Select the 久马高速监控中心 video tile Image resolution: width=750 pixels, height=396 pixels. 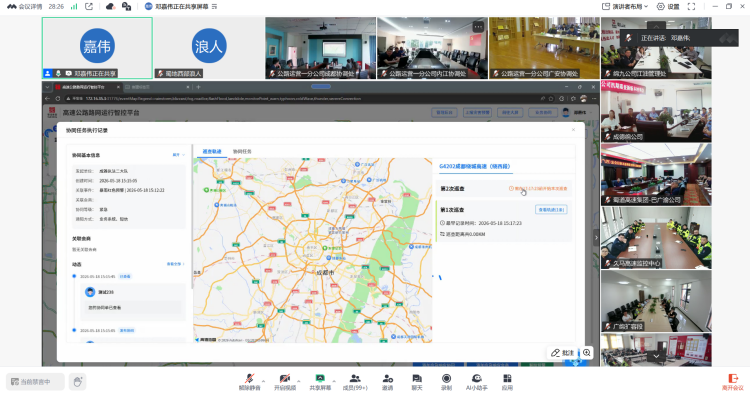656,238
